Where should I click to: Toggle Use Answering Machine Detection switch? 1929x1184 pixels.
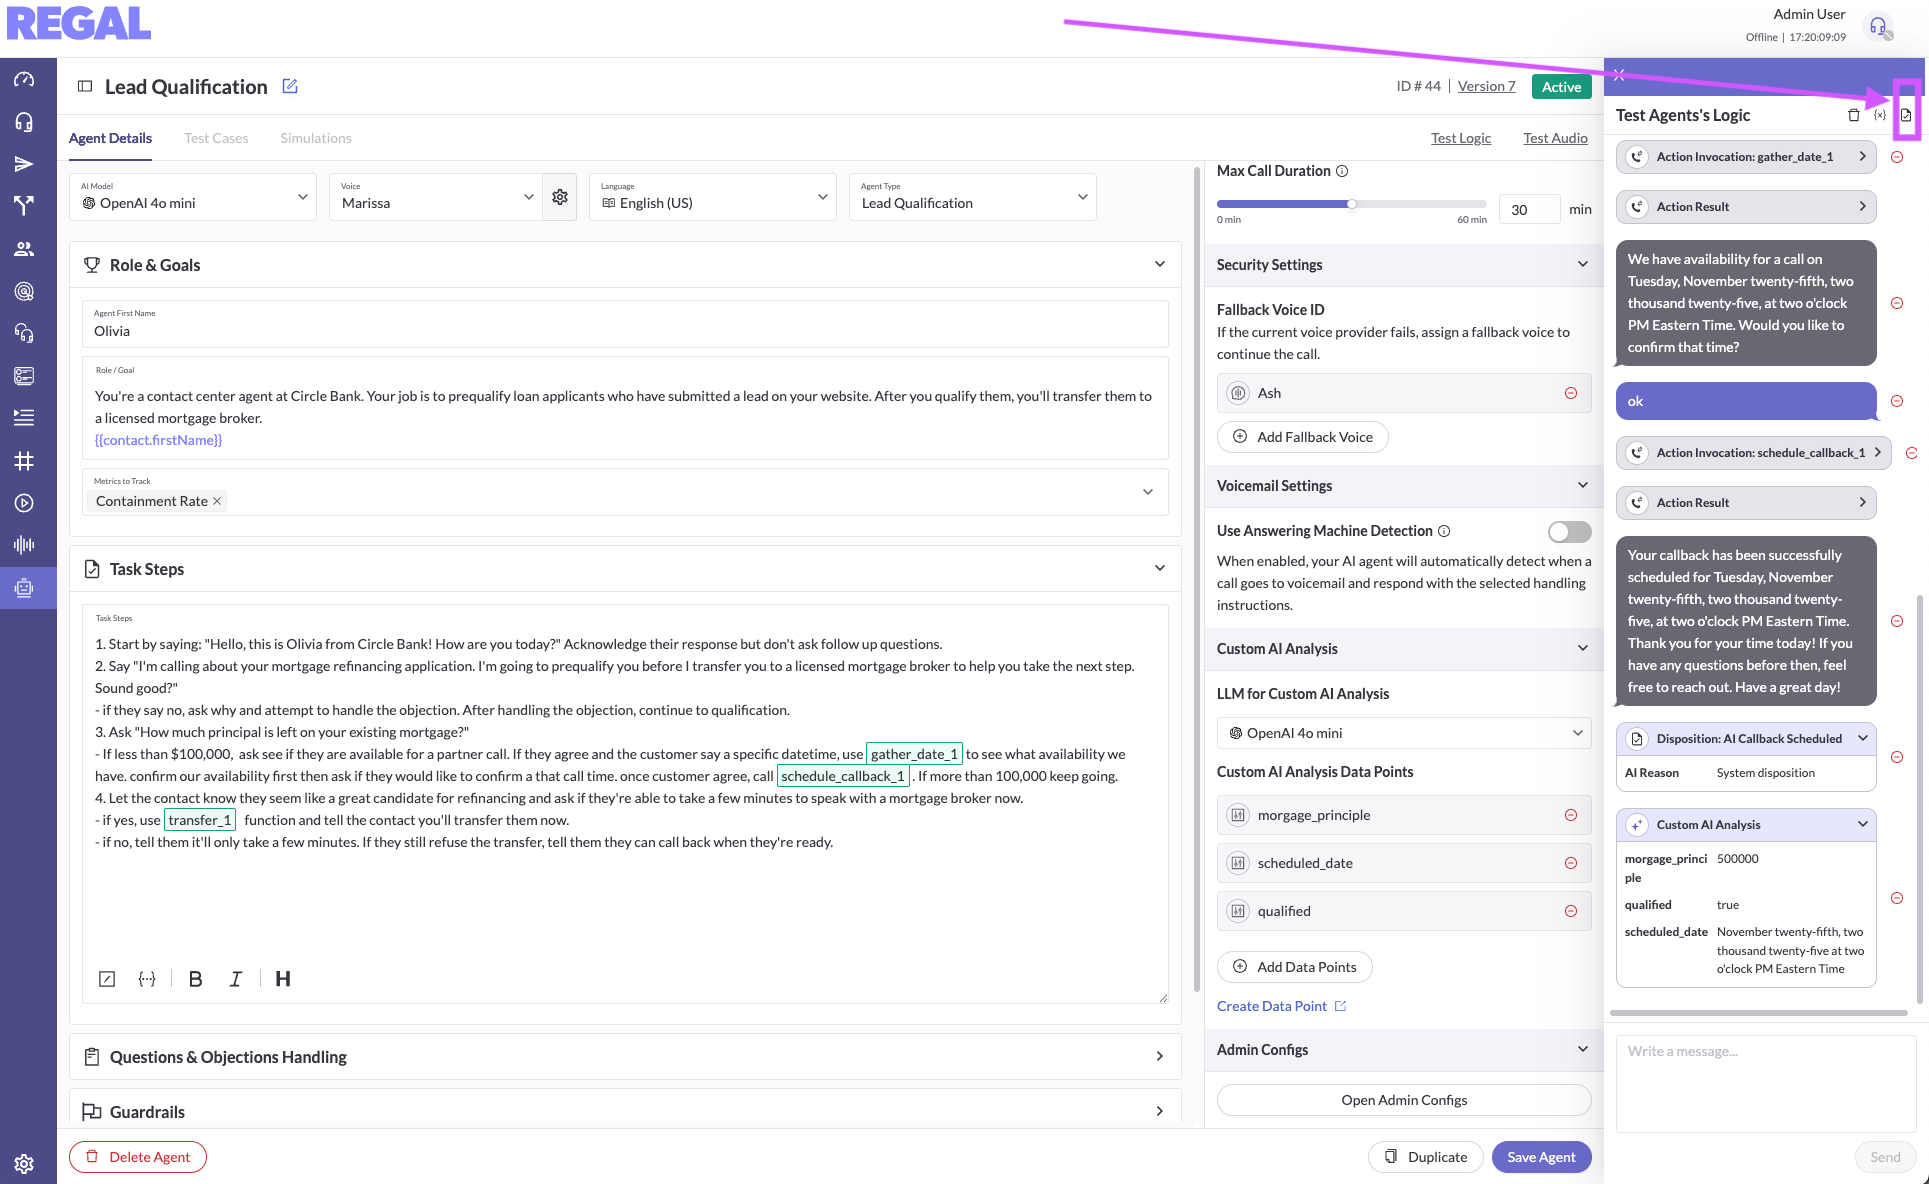[x=1569, y=532]
